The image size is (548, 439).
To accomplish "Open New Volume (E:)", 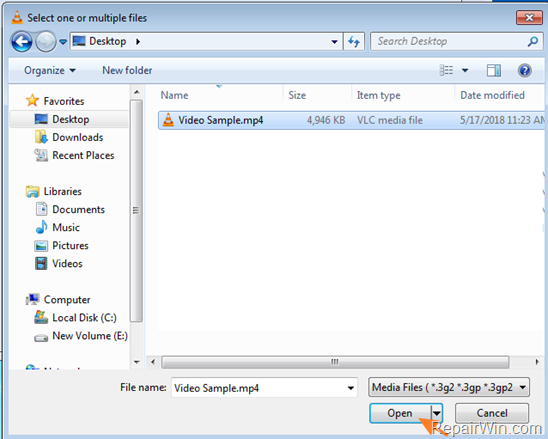I will [90, 336].
